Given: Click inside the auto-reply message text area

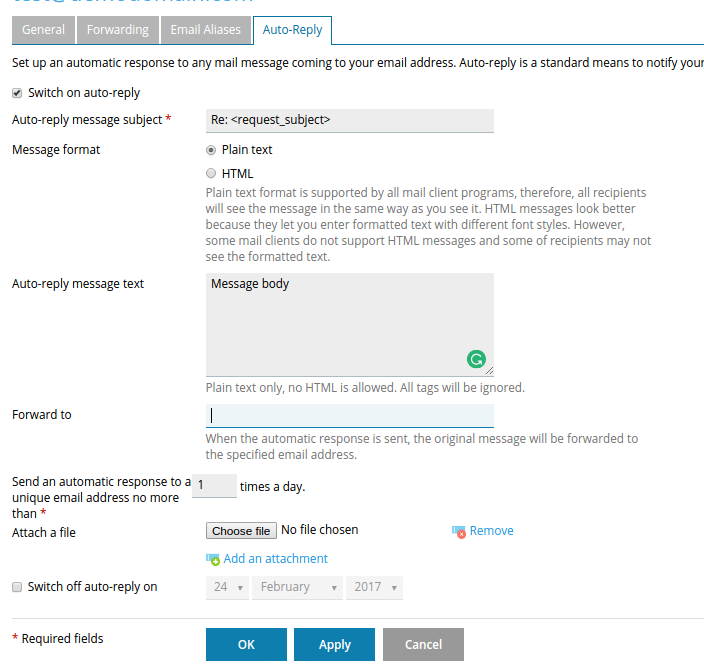Looking at the screenshot, I should coord(350,325).
